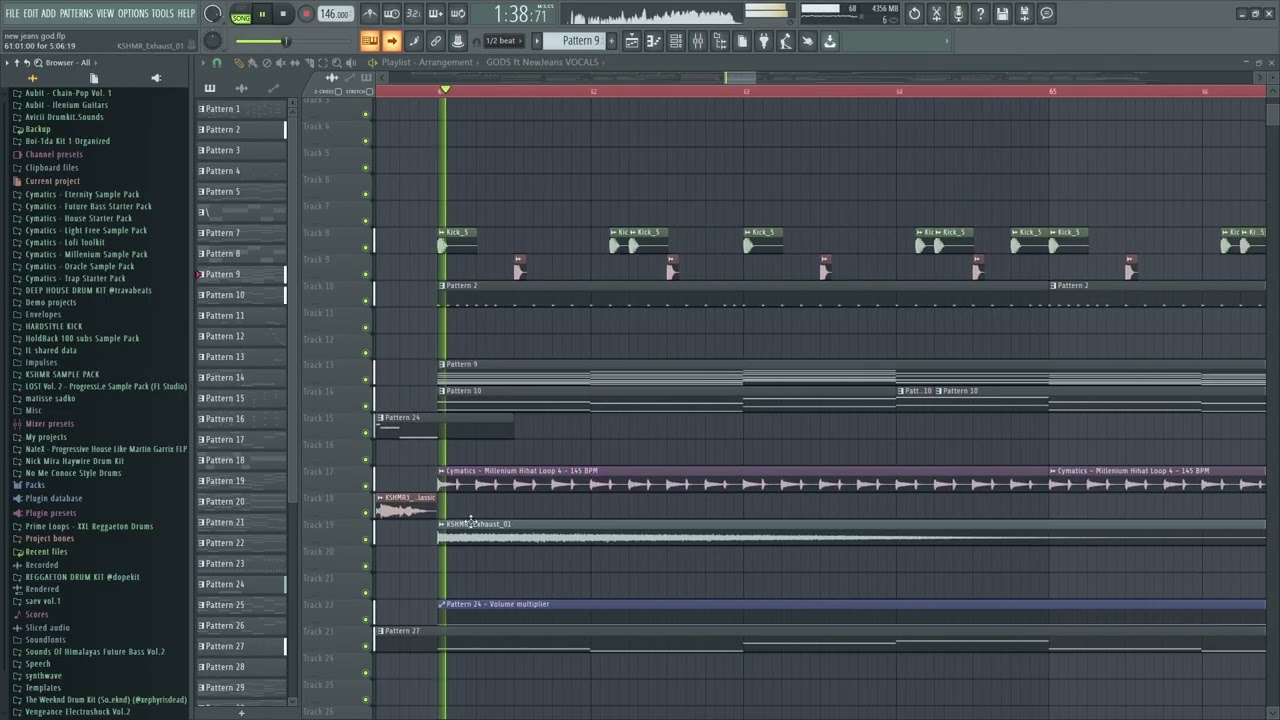Image resolution: width=1280 pixels, height=720 pixels.
Task: Open the audio editor scissors icon
Action: [x=936, y=14]
